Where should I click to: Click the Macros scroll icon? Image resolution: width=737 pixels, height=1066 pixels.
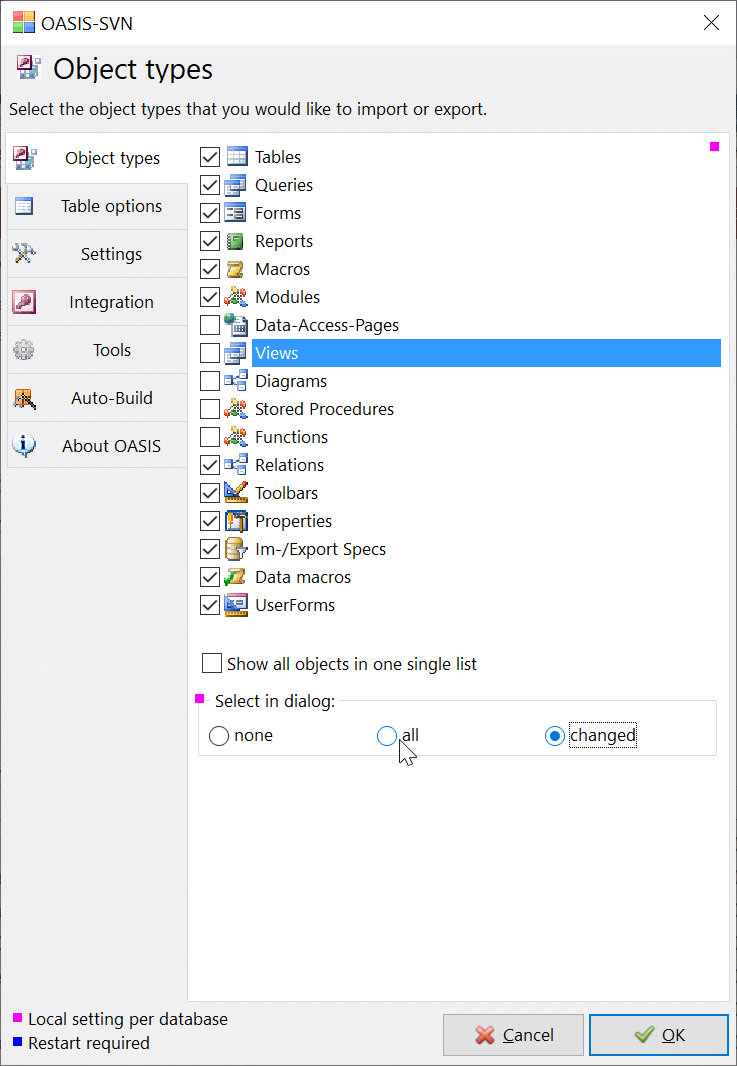tap(237, 269)
